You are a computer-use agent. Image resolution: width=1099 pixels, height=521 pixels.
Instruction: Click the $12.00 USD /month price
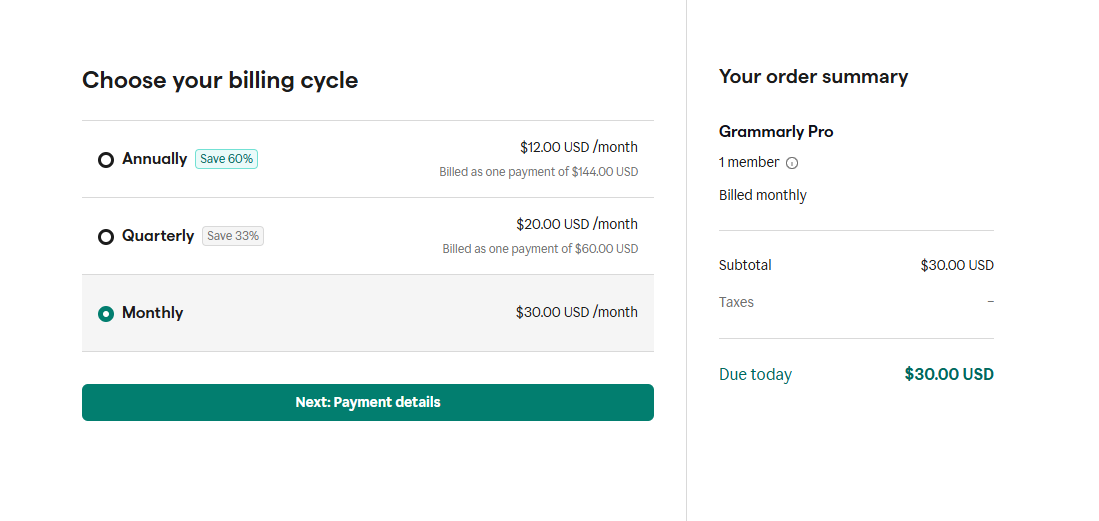[579, 147]
